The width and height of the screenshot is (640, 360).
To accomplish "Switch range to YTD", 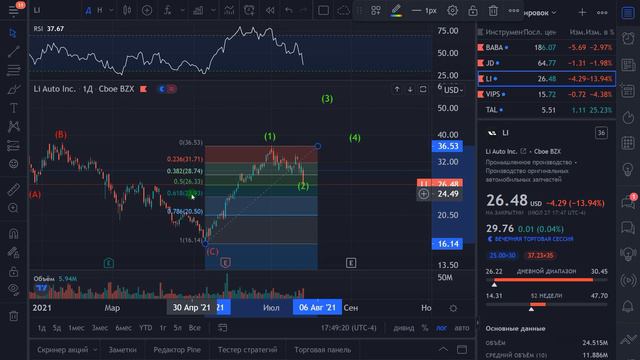I will click(x=145, y=328).
